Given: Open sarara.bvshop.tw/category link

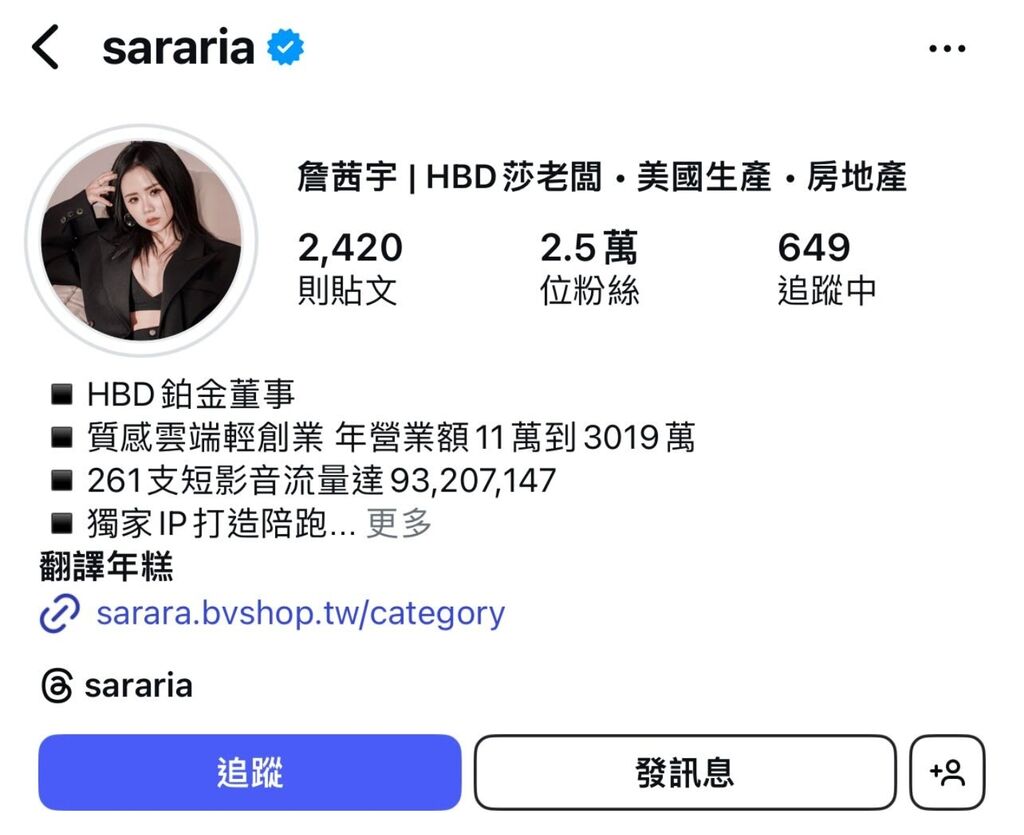Looking at the screenshot, I should (300, 614).
